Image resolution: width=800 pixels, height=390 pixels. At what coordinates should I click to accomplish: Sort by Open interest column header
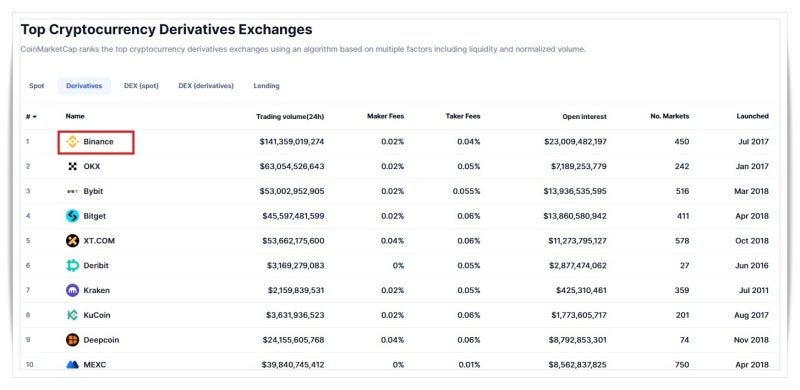coord(584,117)
